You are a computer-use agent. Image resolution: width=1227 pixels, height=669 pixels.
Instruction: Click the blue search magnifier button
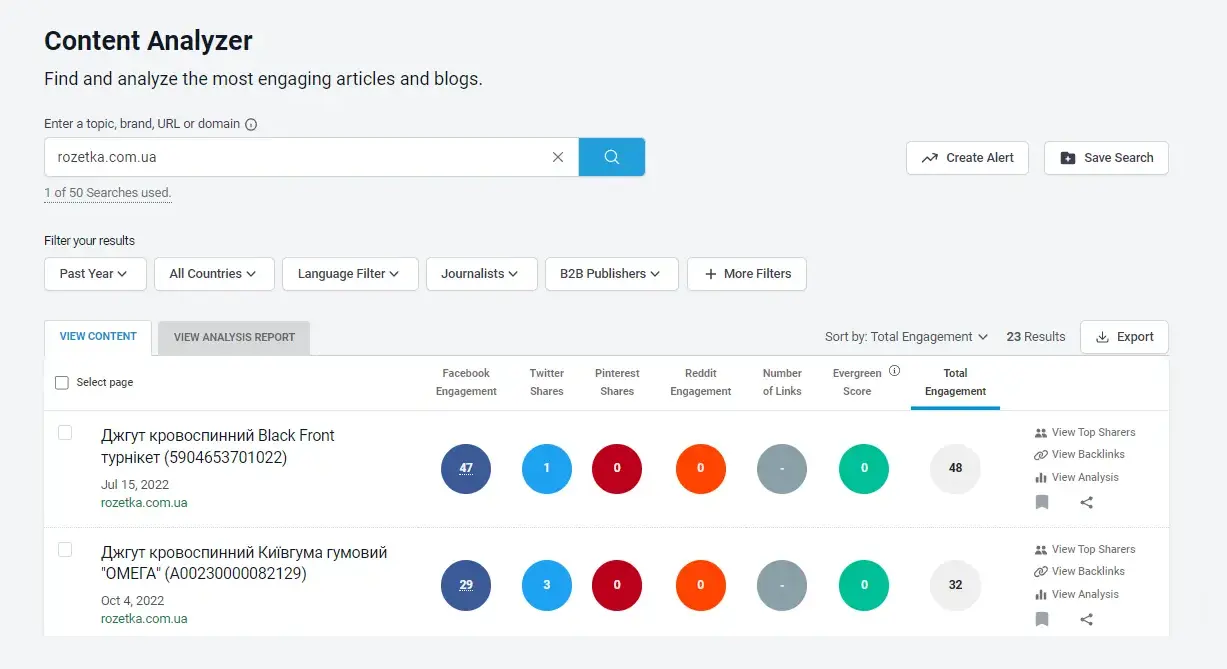[612, 157]
